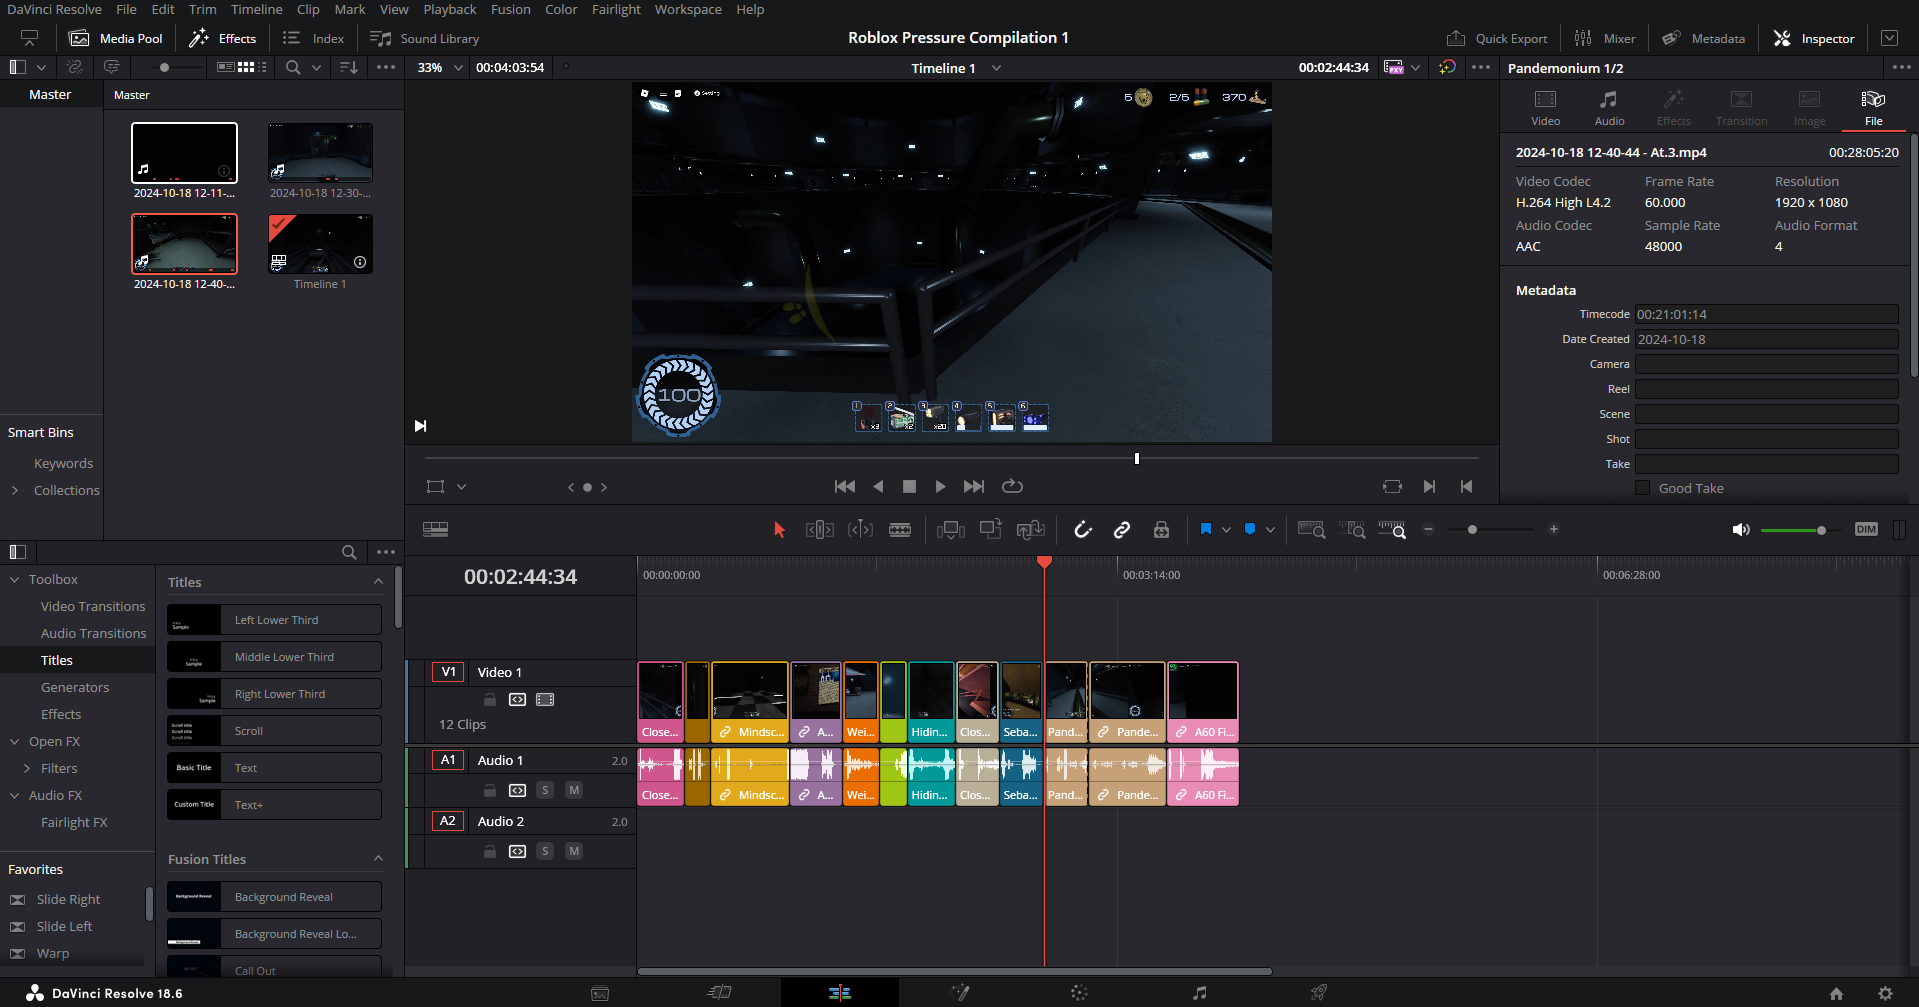This screenshot has height=1007, width=1919.
Task: Open the Workspace menu
Action: (x=688, y=9)
